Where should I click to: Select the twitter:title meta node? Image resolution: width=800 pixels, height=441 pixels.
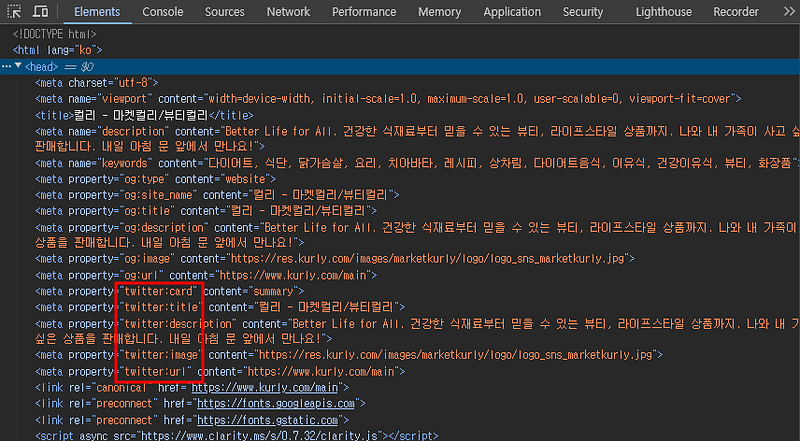click(220, 307)
